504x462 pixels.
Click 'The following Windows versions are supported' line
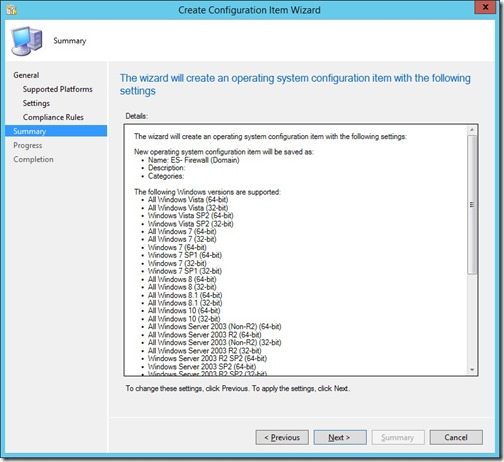click(207, 192)
